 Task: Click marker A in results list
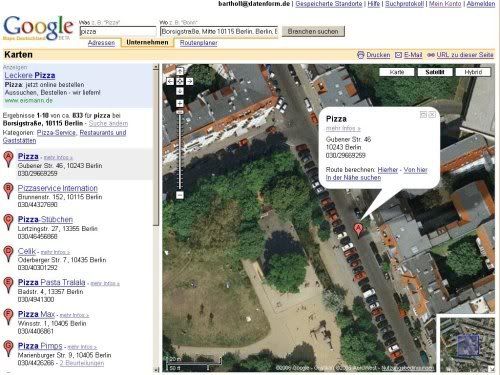pyautogui.click(x=8, y=159)
